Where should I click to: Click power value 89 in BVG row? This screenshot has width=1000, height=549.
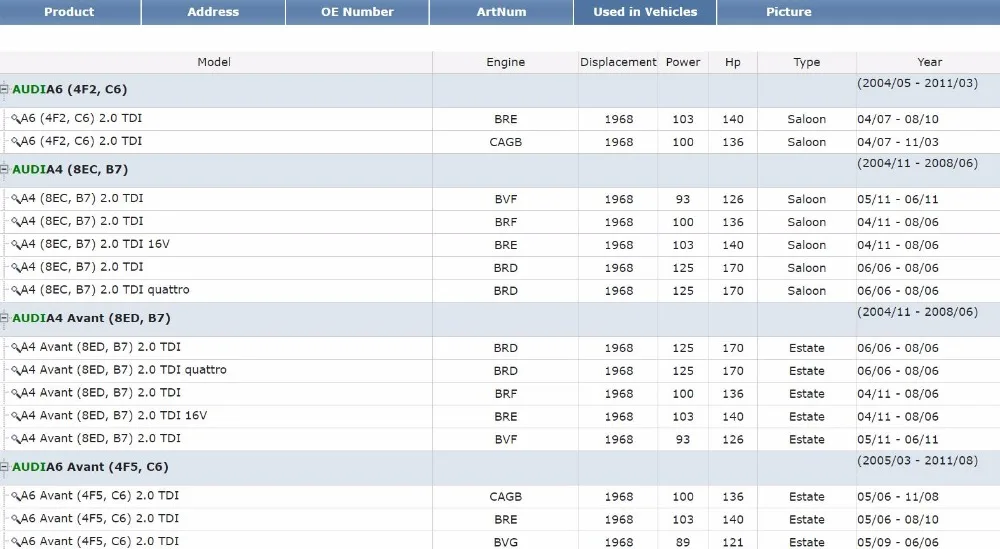pos(683,542)
